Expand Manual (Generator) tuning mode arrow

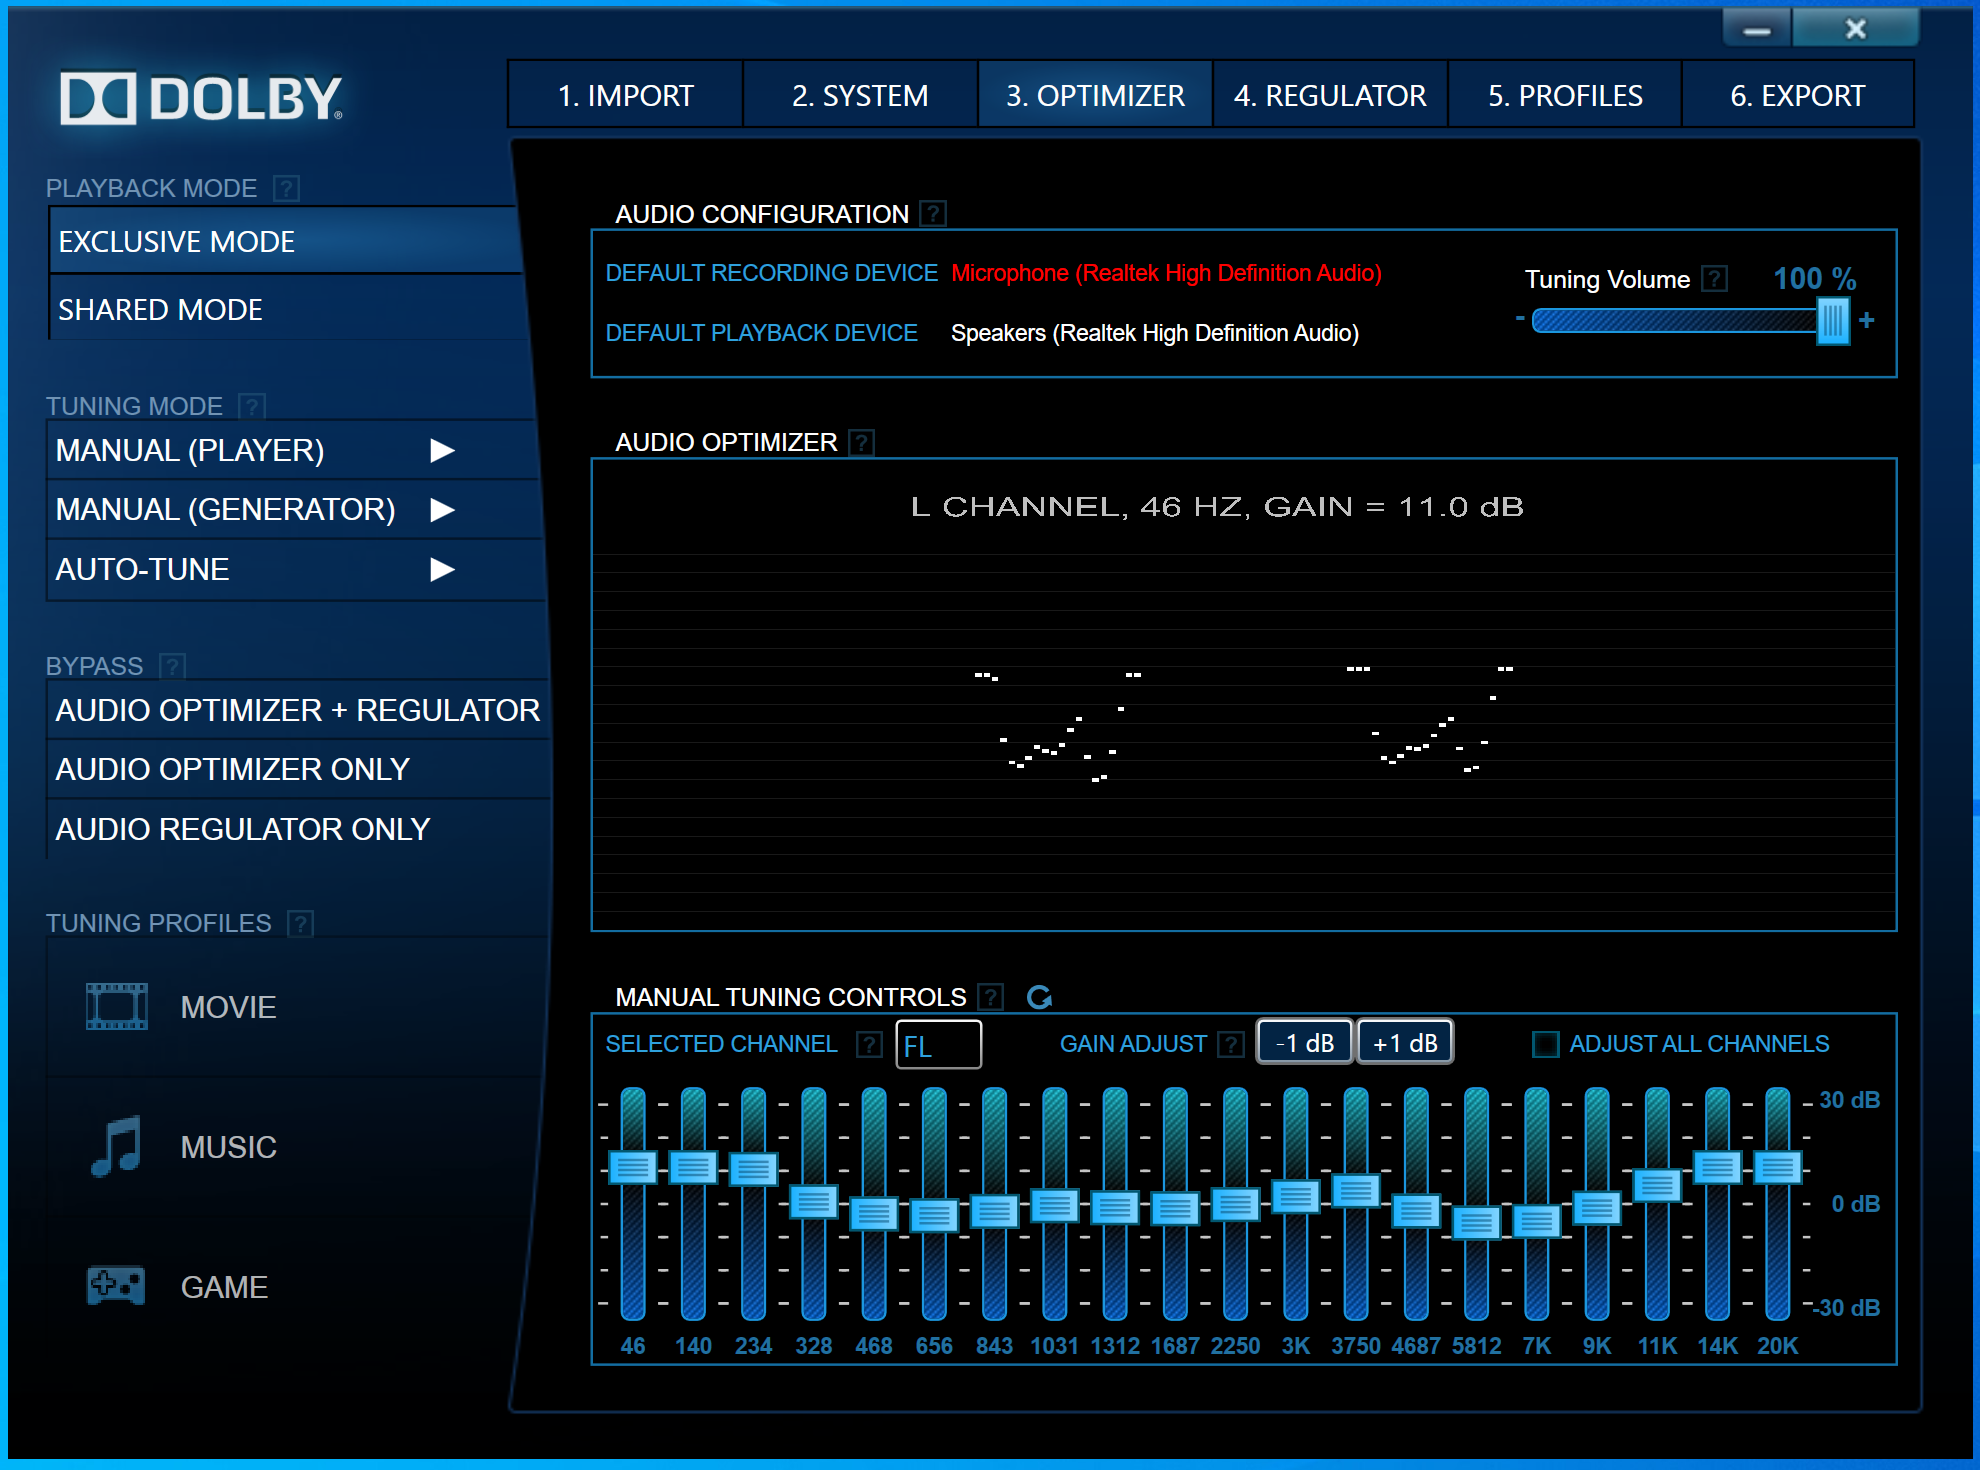point(442,510)
